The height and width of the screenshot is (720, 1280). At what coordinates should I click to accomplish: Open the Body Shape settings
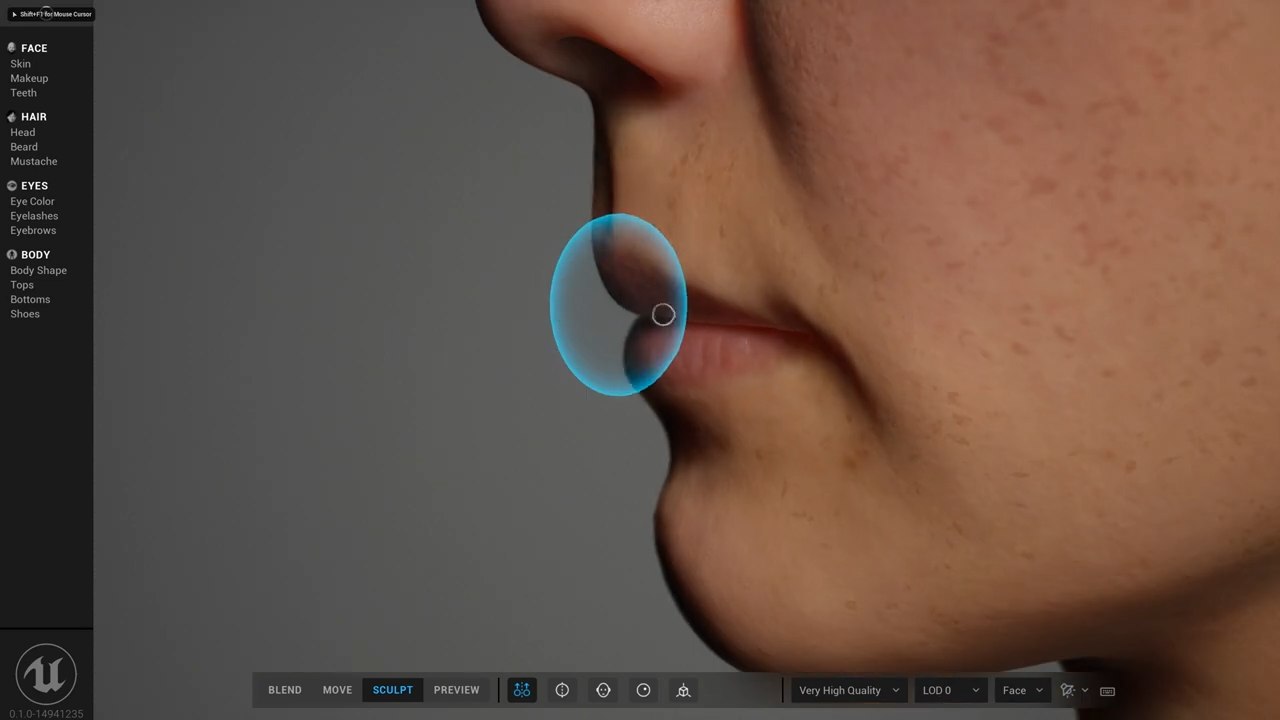click(x=38, y=270)
